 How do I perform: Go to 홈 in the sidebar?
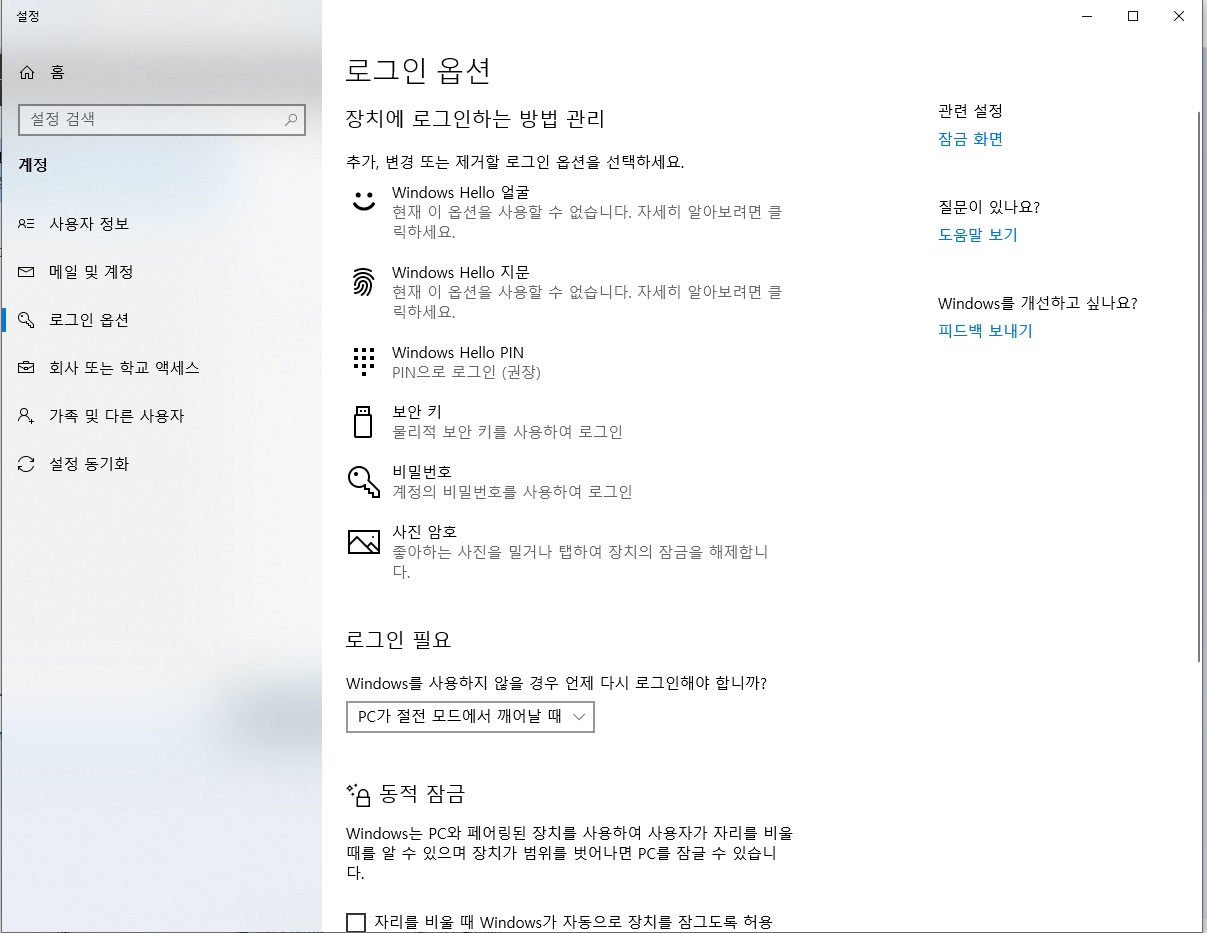click(160, 72)
